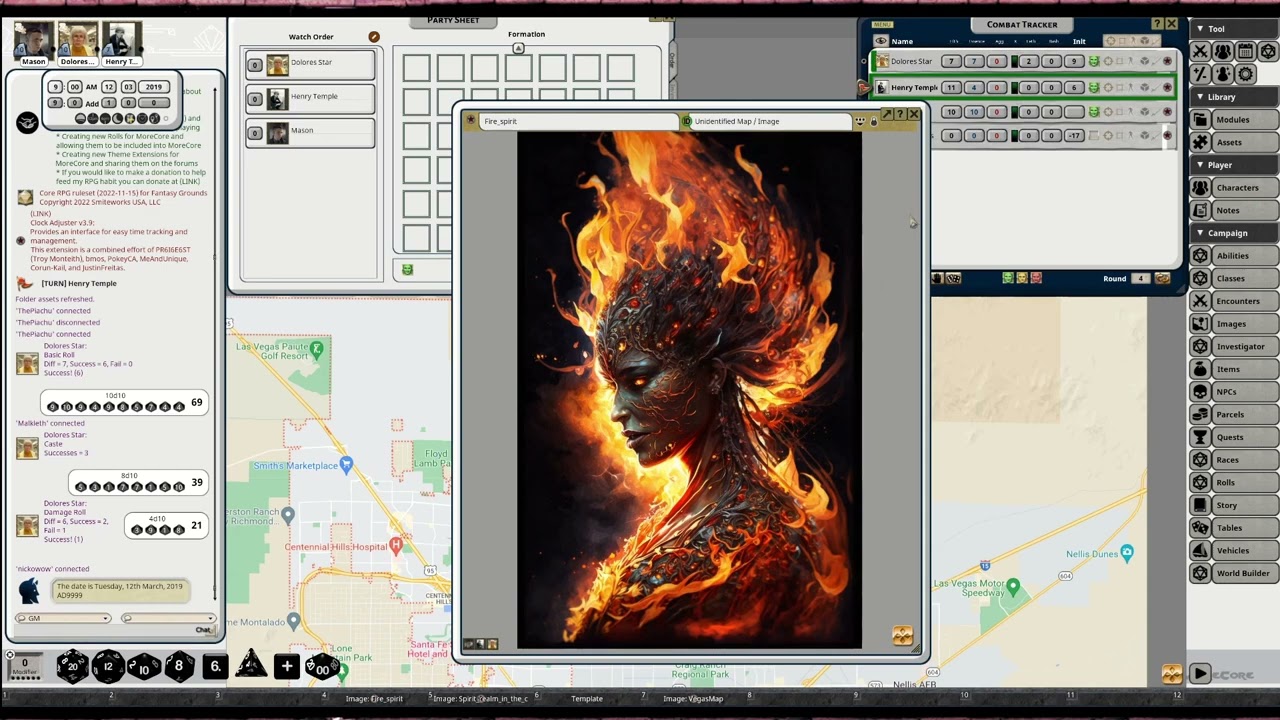Click the Story sidebar icon

click(x=1201, y=505)
